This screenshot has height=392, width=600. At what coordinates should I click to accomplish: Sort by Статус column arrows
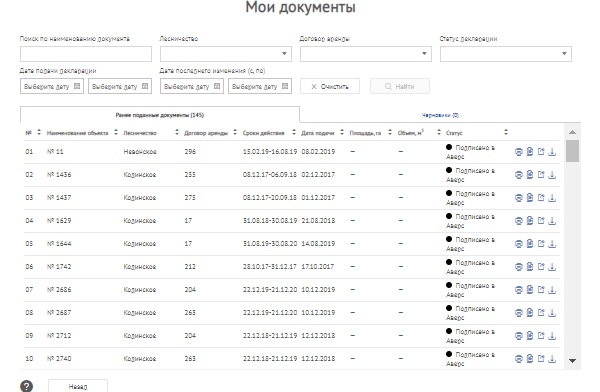tap(506, 132)
